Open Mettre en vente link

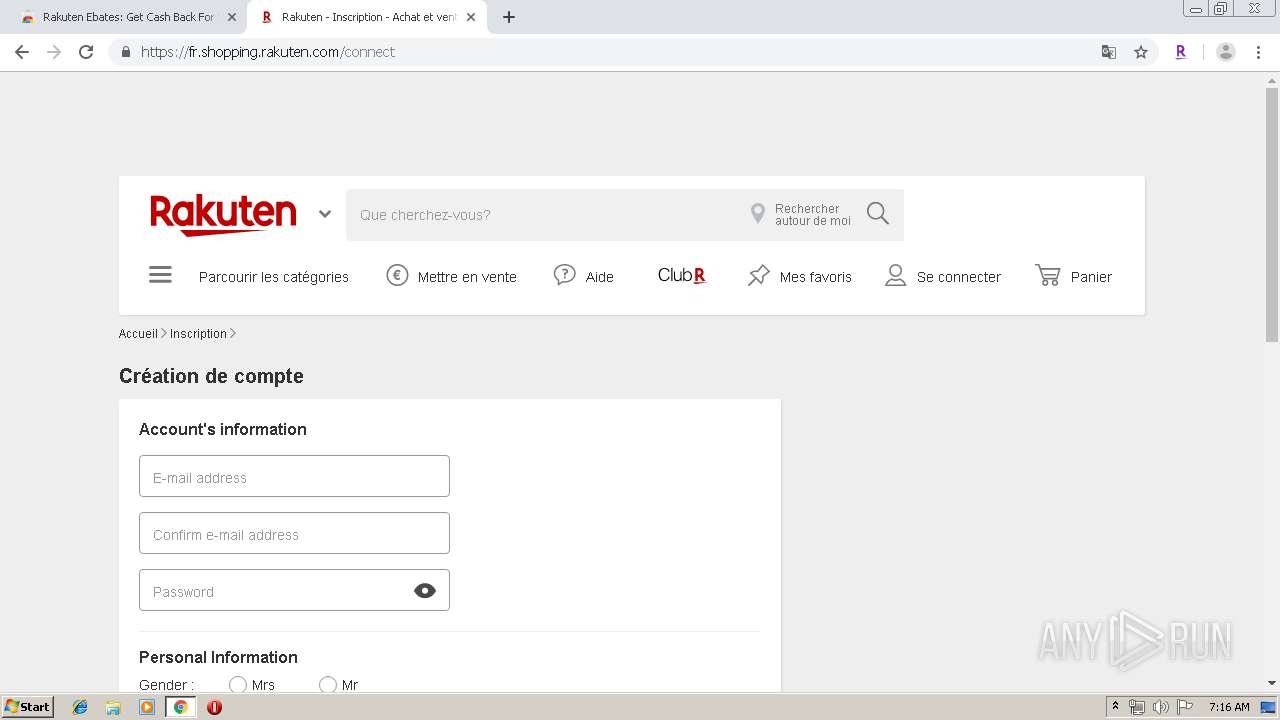coord(467,277)
